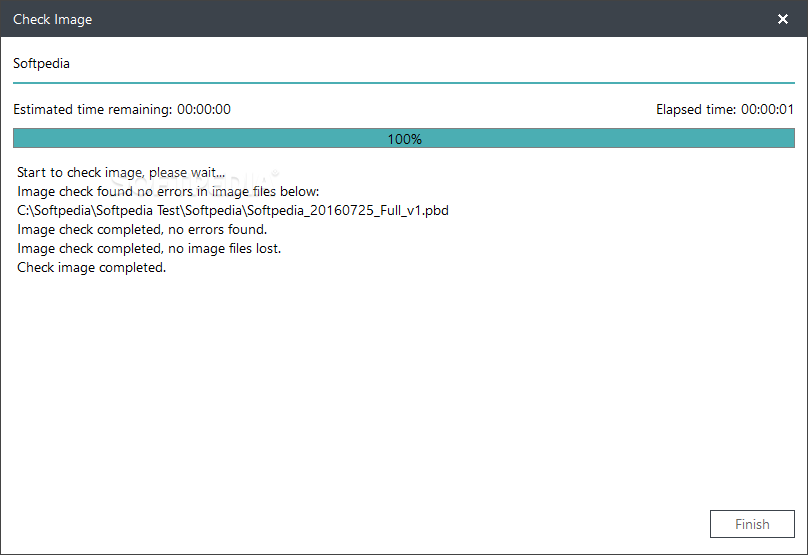Click the Elapsed time 00:00:01 label
This screenshot has height=555, width=808.
tap(725, 109)
